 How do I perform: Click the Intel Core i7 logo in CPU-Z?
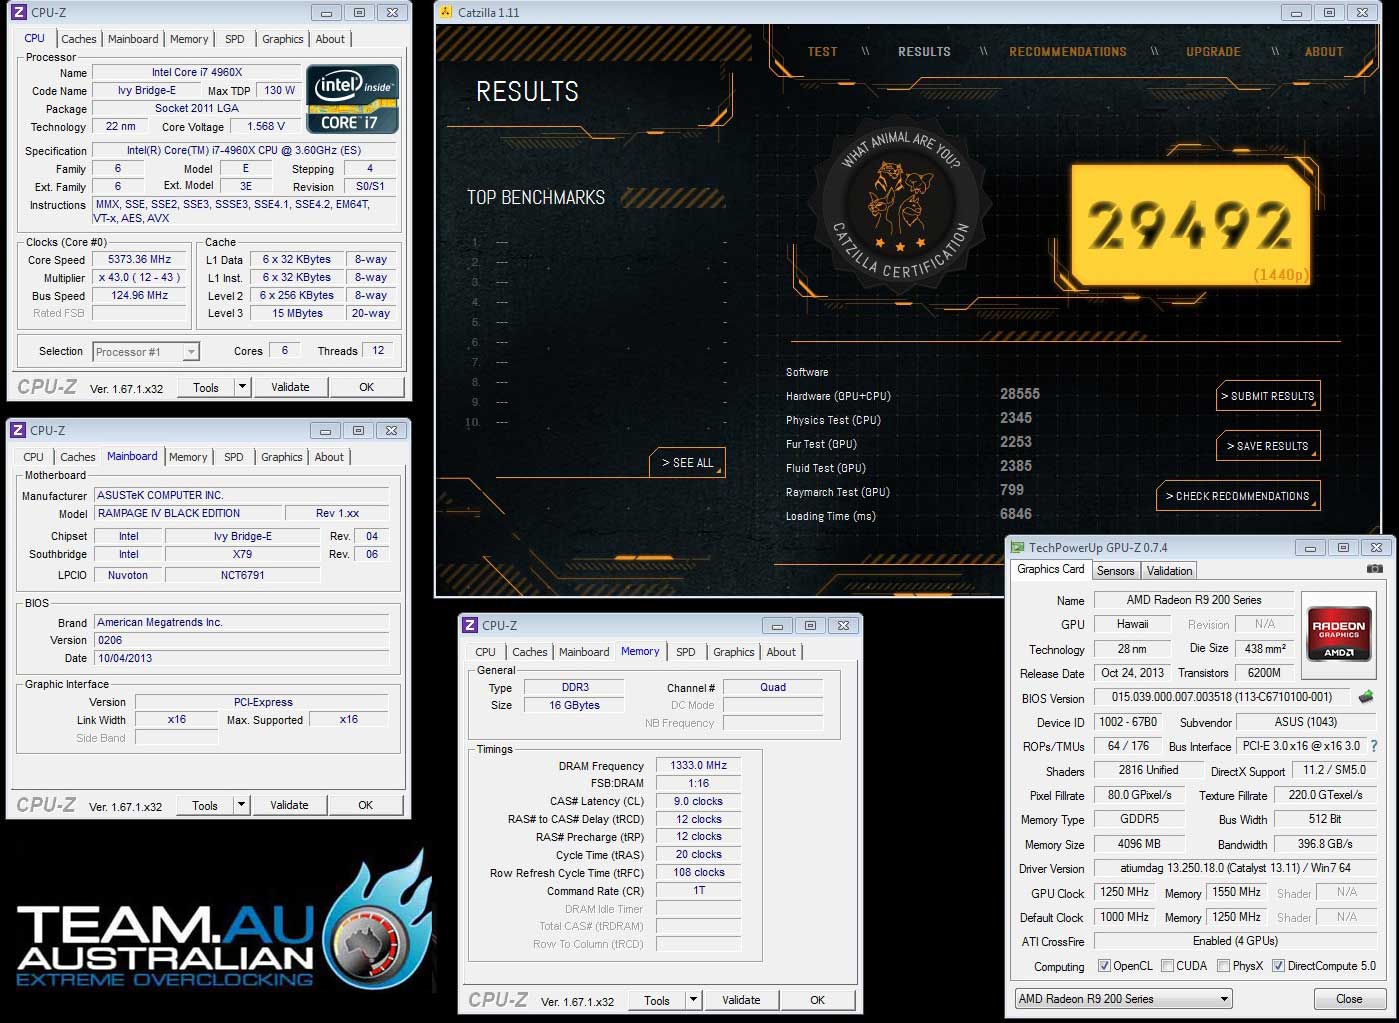click(x=352, y=99)
